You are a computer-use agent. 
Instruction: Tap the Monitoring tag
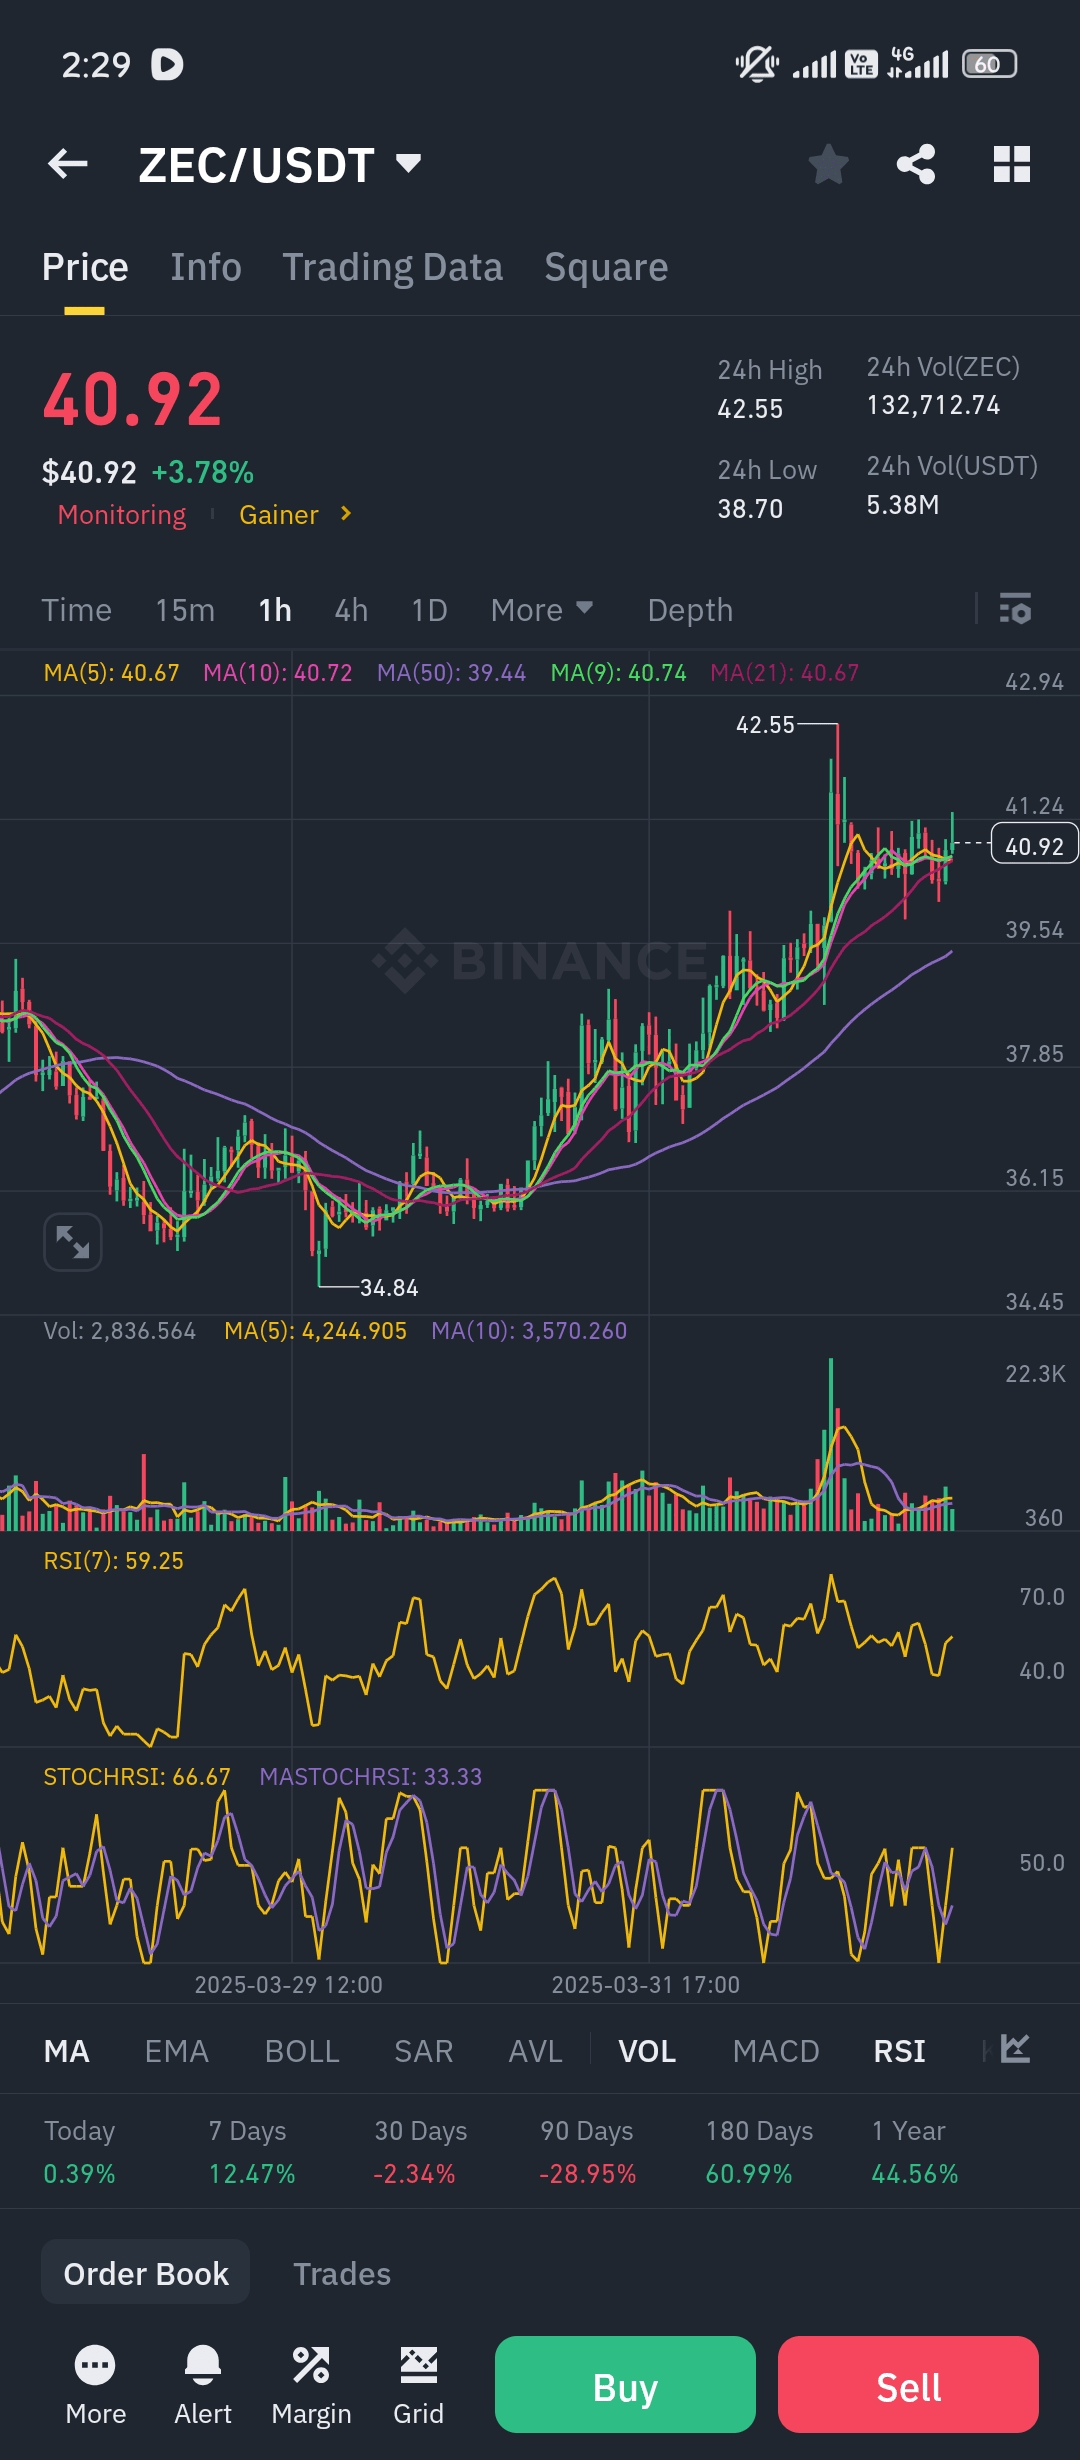122,514
